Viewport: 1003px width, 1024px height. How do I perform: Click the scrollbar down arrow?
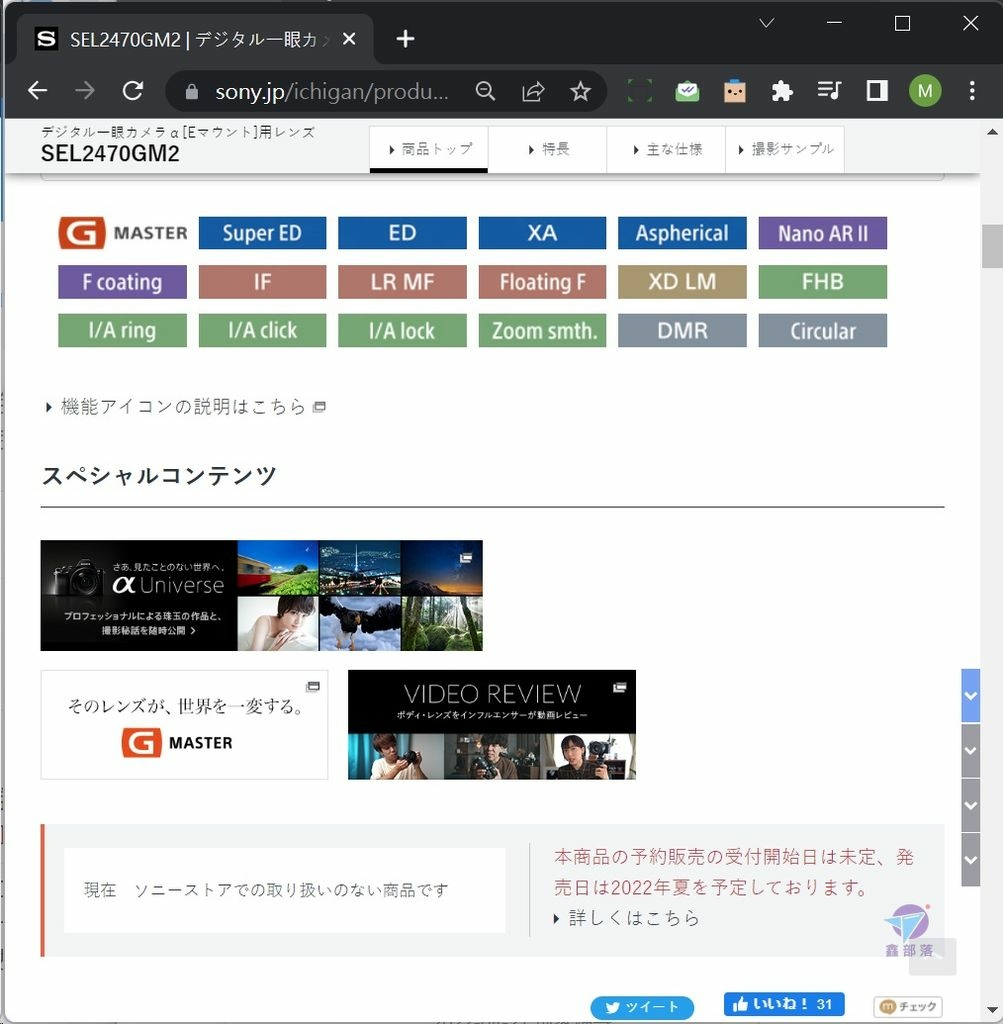(x=992, y=1010)
